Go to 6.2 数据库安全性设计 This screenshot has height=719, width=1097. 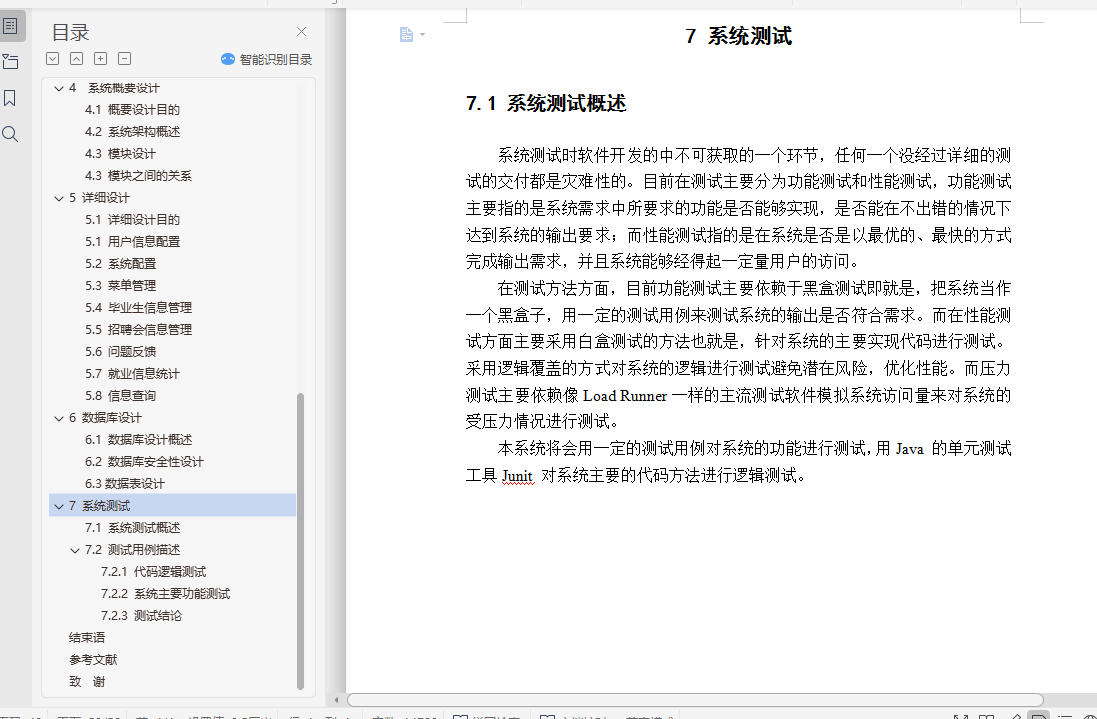(144, 462)
